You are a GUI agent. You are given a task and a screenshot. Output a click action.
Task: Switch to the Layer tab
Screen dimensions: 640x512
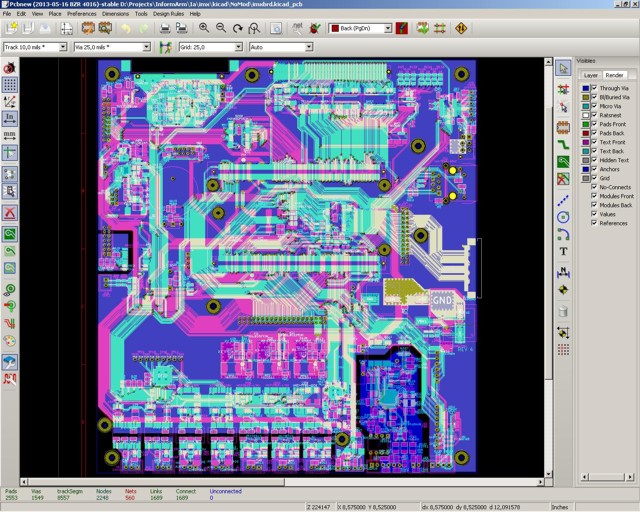click(590, 75)
